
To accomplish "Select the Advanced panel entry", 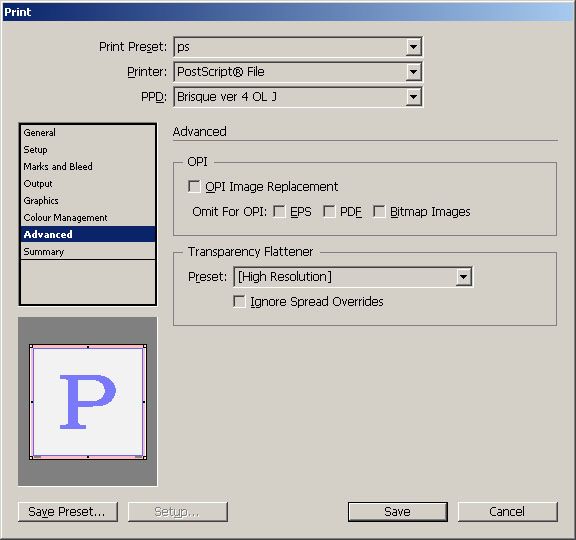I will 88,234.
